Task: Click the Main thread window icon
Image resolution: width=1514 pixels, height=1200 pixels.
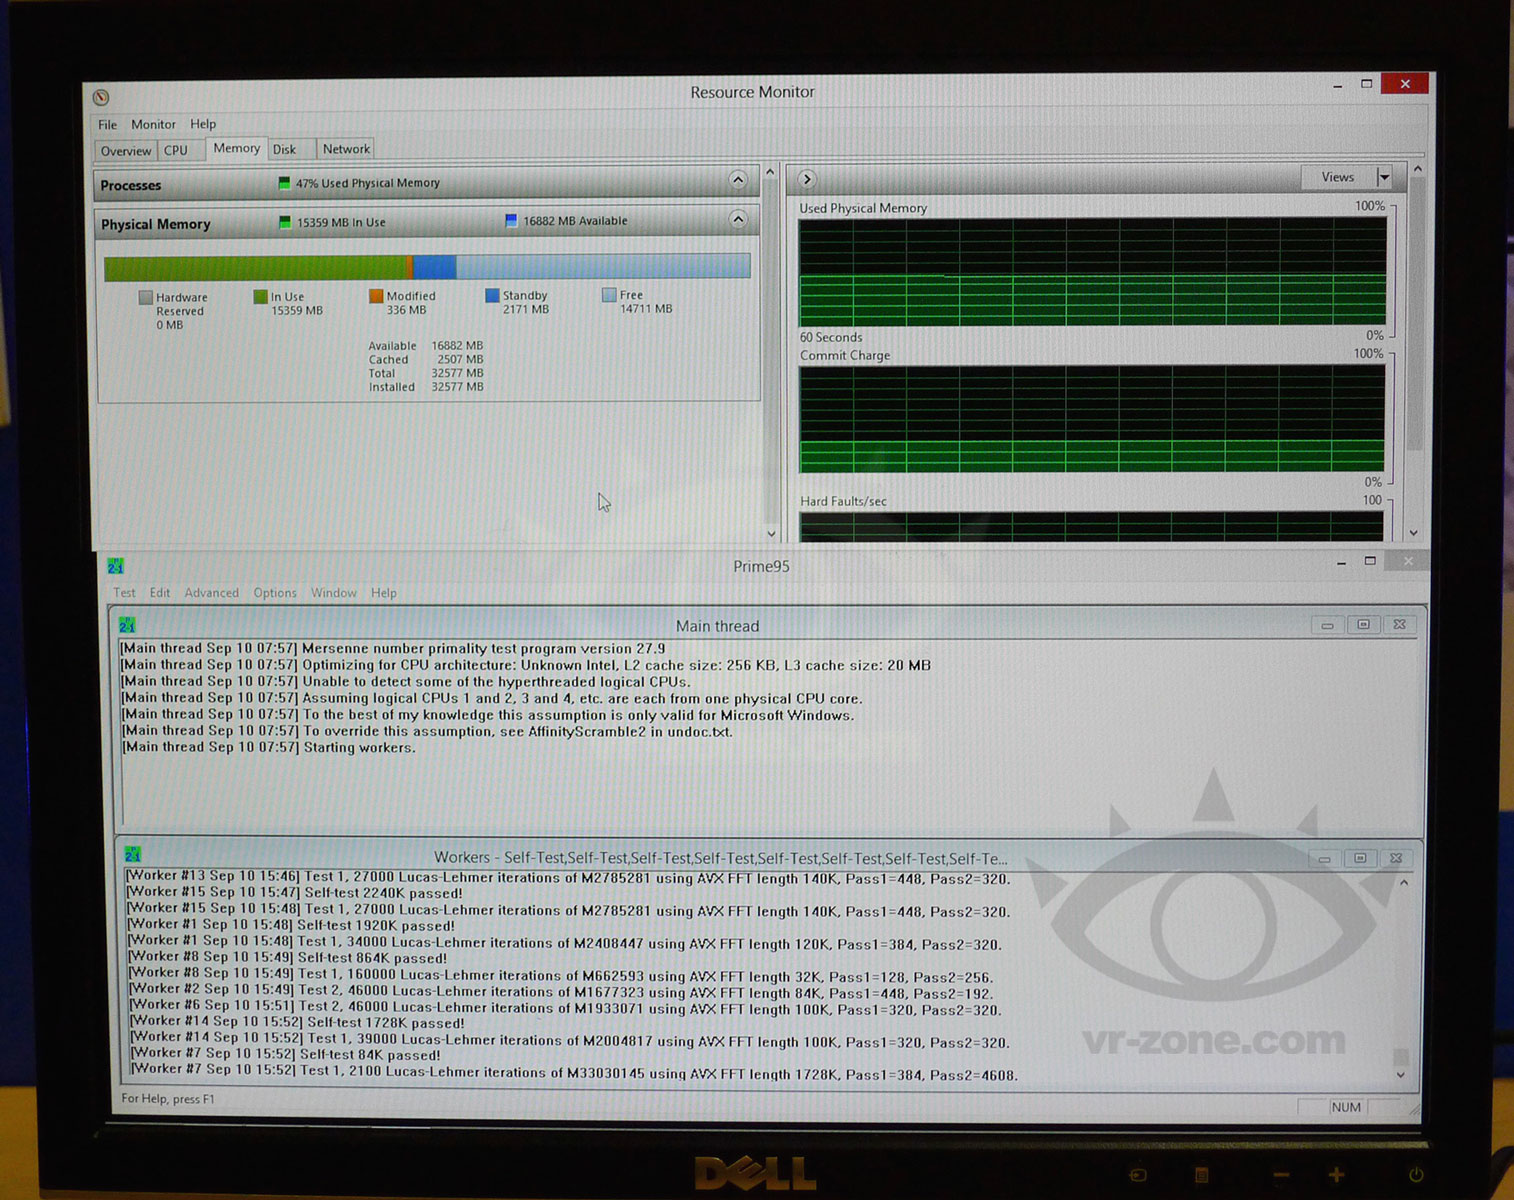Action: click(x=127, y=626)
